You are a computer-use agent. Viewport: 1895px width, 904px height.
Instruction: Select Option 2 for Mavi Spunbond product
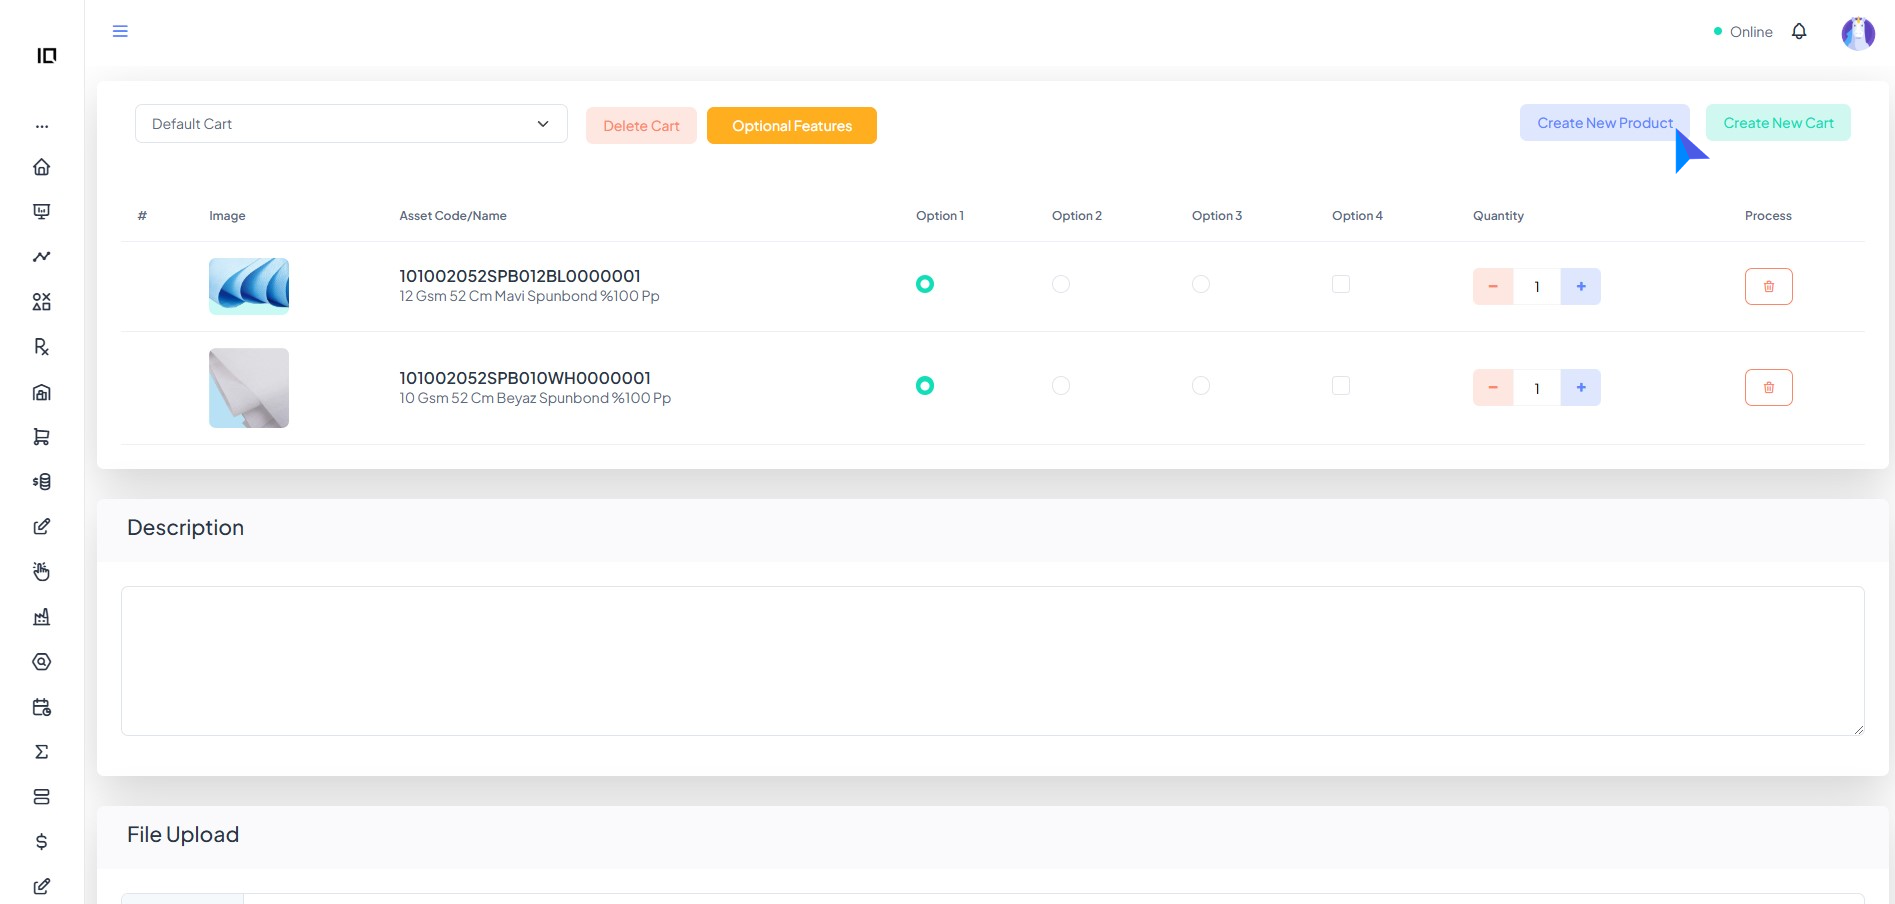1061,284
